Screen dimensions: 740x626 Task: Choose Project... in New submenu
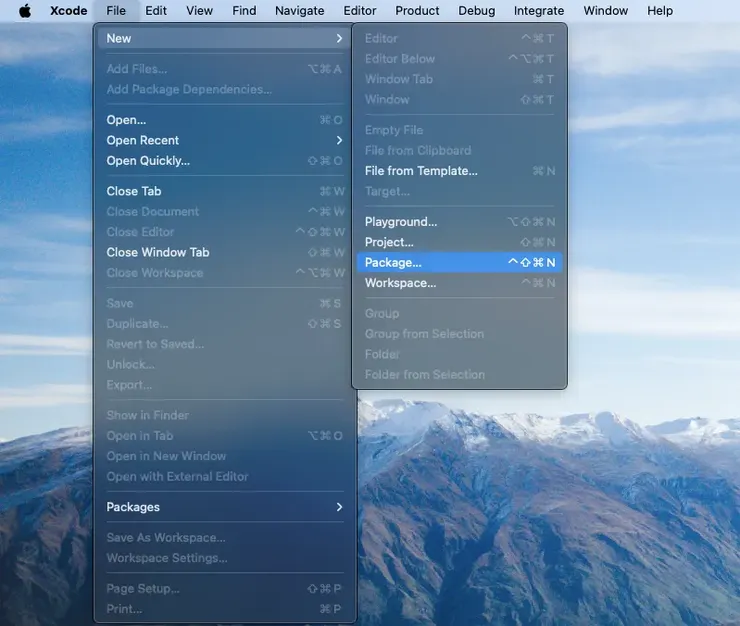460,242
